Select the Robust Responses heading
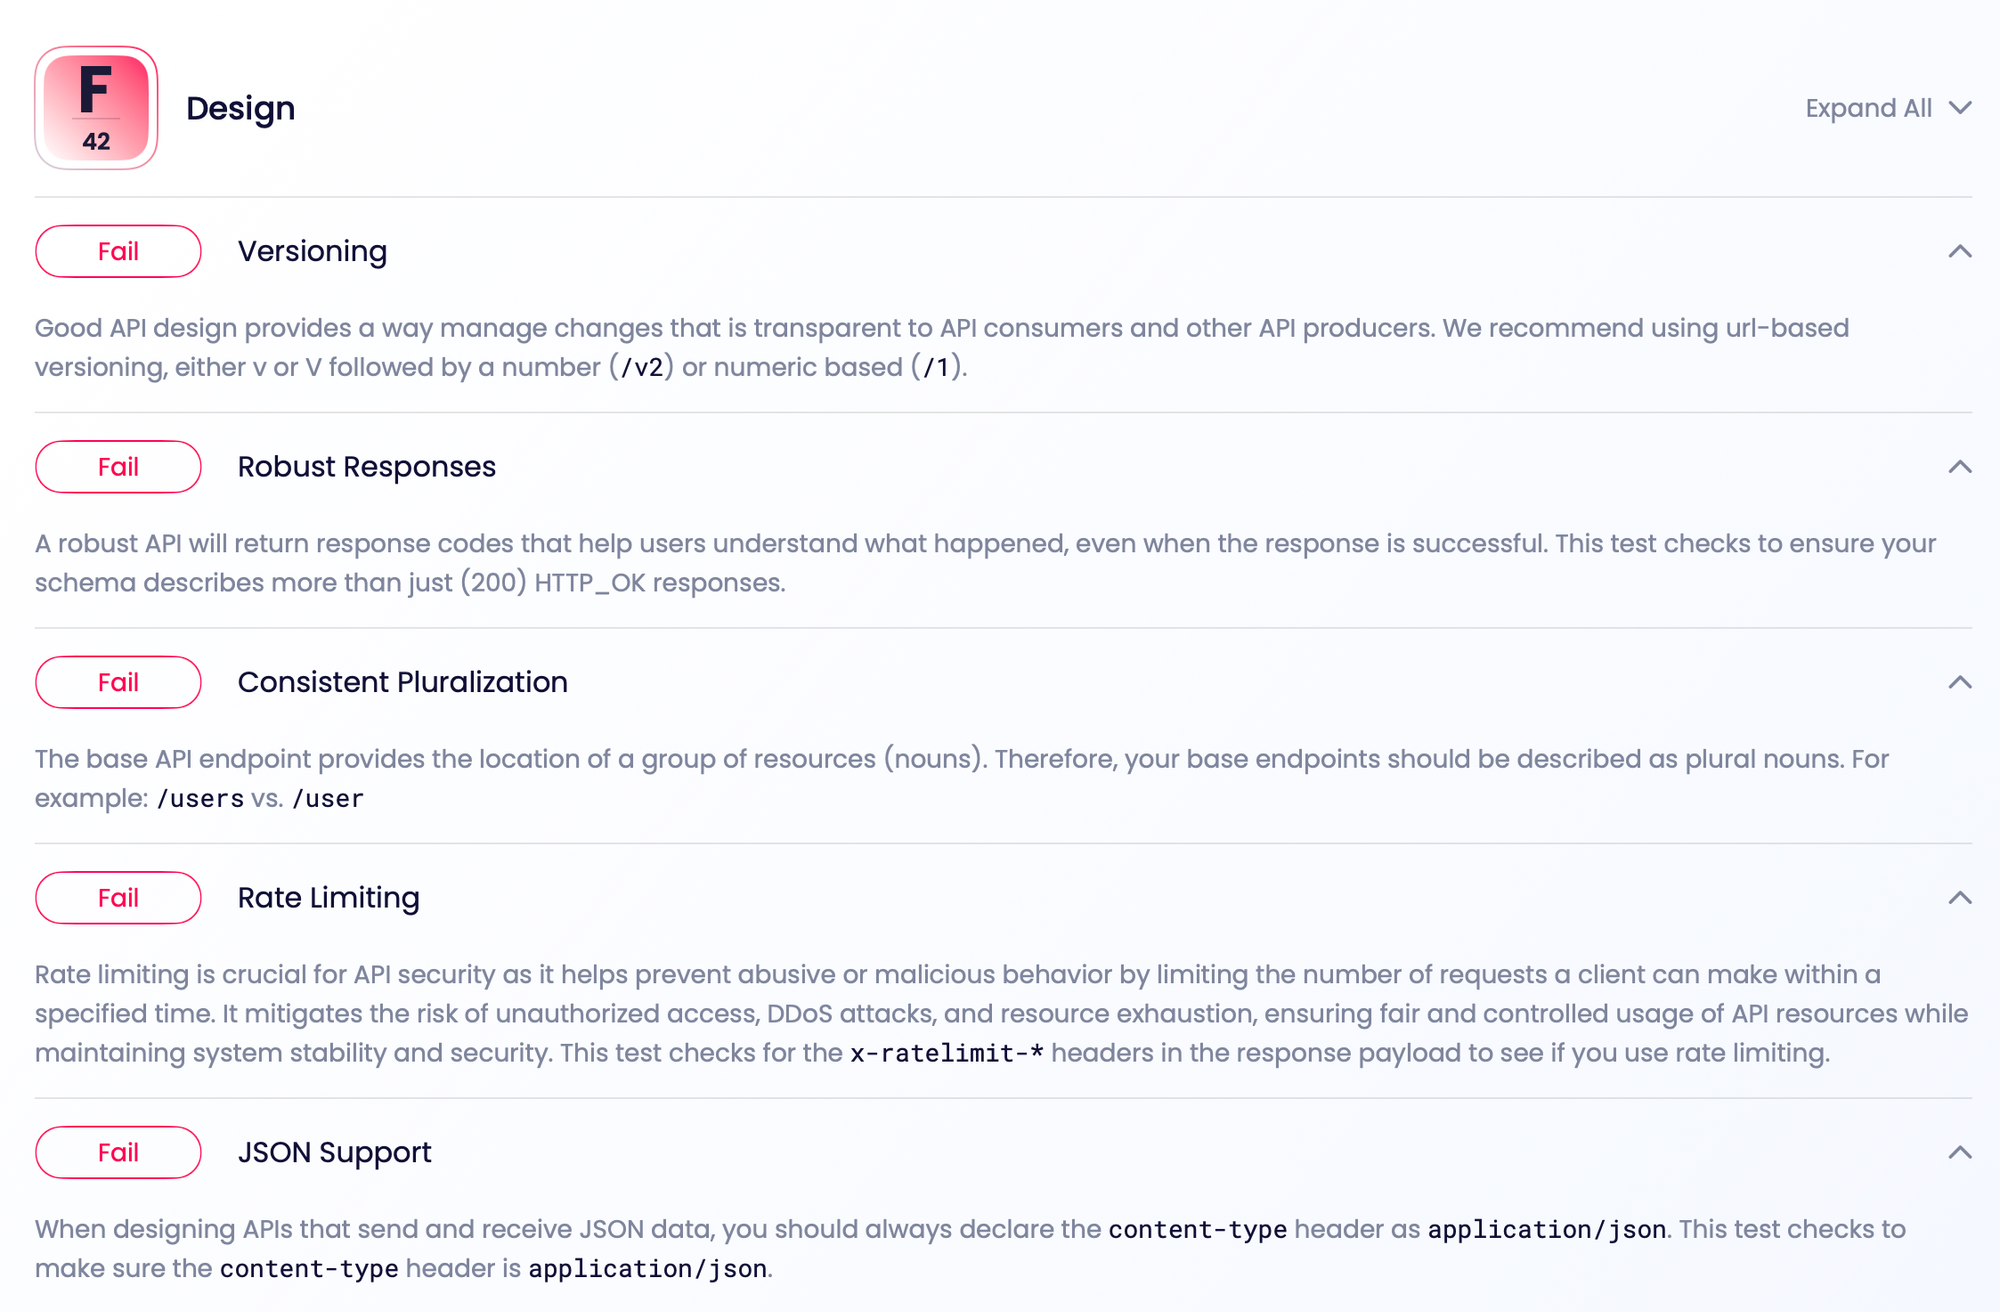Image resolution: width=2000 pixels, height=1312 pixels. [366, 467]
